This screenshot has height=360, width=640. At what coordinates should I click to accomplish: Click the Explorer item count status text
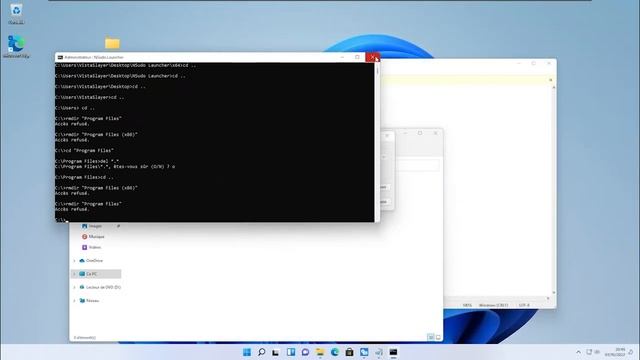tap(85, 338)
